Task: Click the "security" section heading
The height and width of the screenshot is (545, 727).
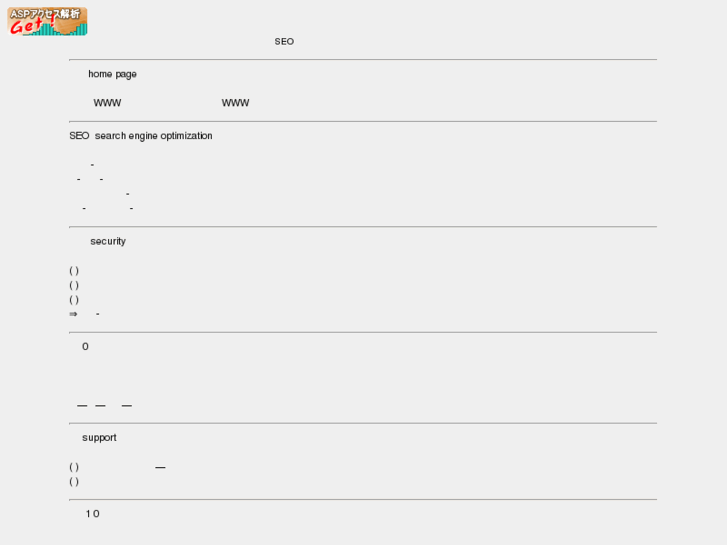Action: click(108, 241)
